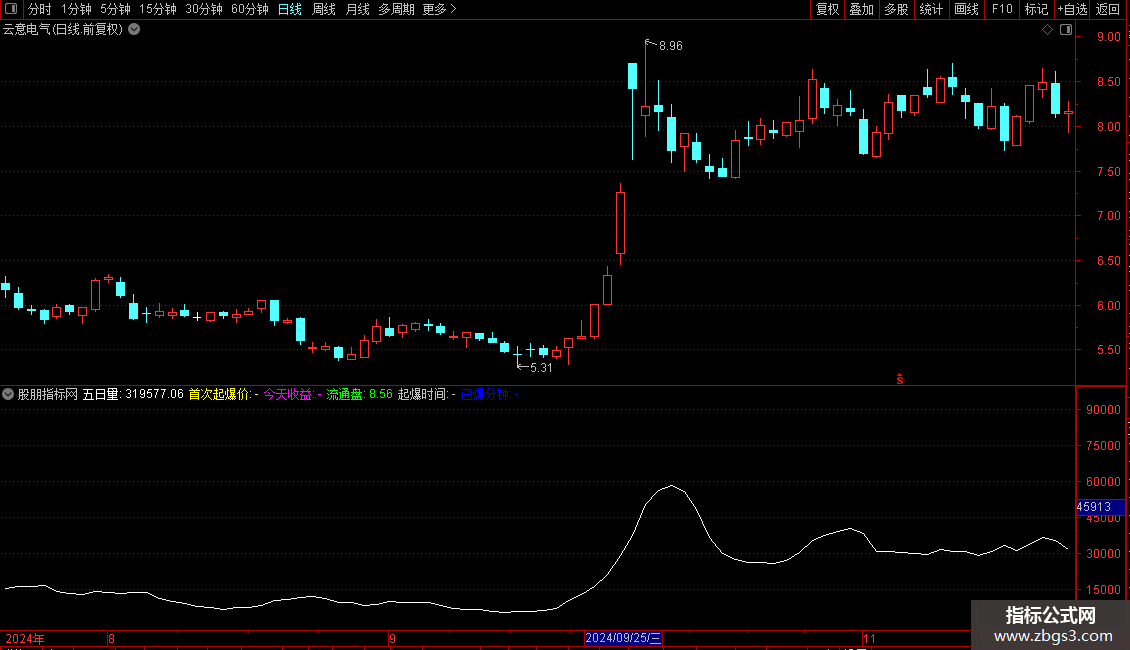Open the 多股 multi-stock view
1130x650 pixels.
(897, 9)
